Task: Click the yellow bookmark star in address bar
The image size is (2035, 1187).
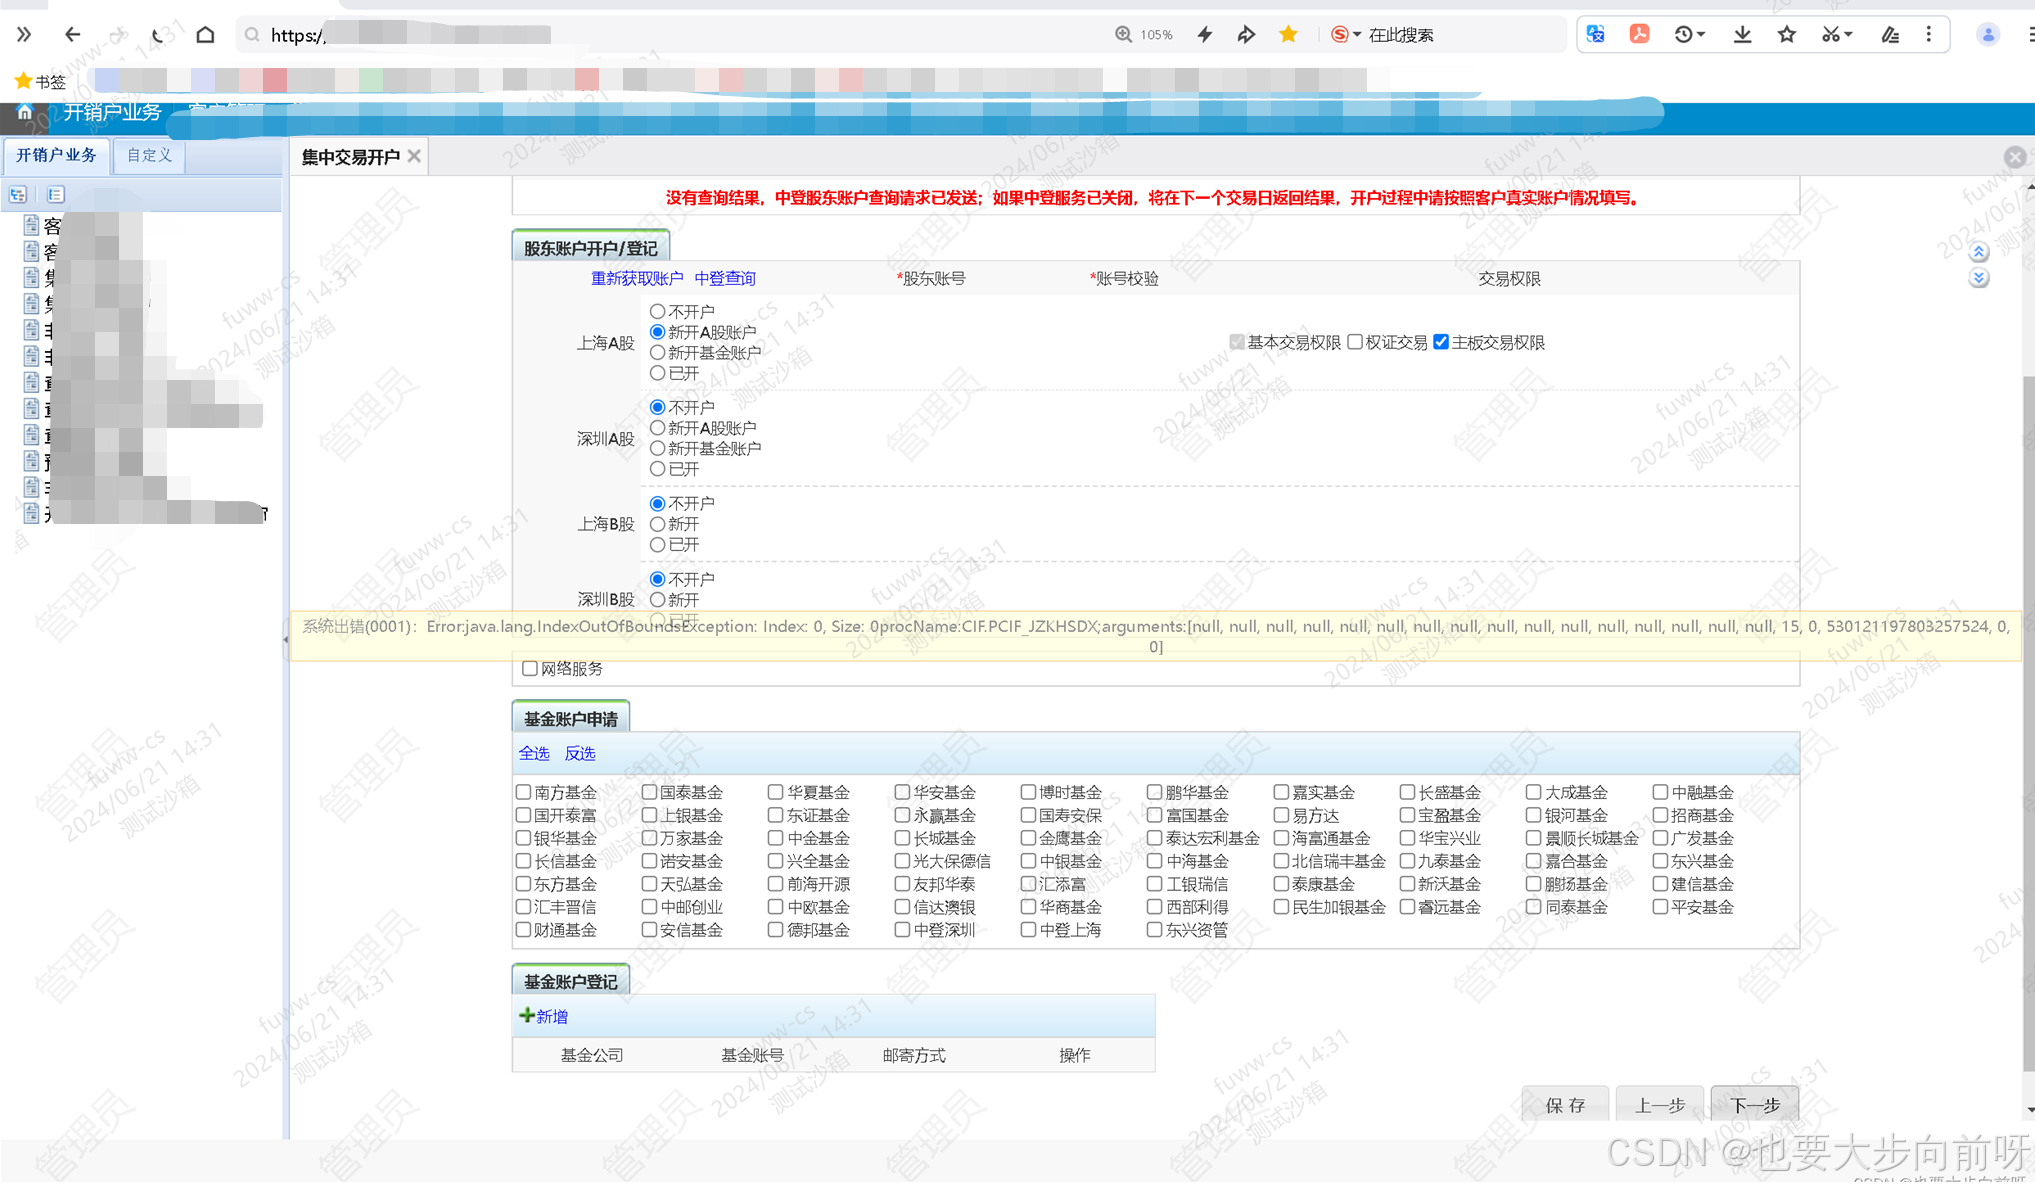Action: (1288, 34)
